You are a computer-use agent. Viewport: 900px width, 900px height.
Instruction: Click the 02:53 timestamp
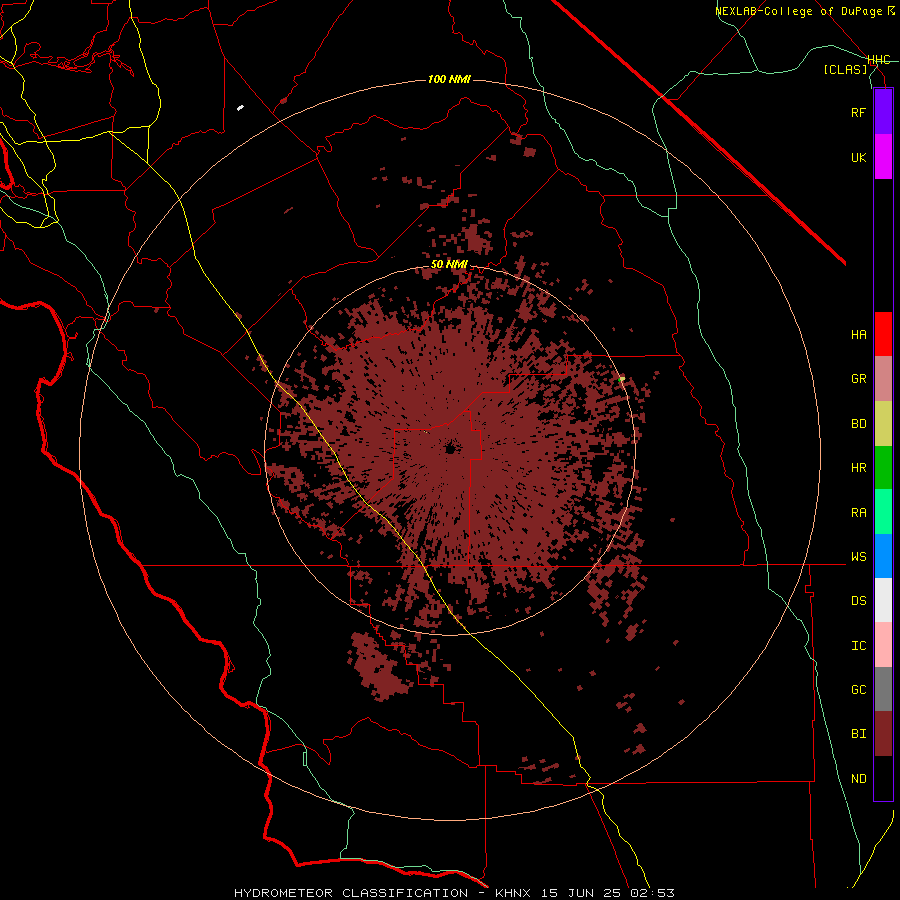tap(652, 893)
